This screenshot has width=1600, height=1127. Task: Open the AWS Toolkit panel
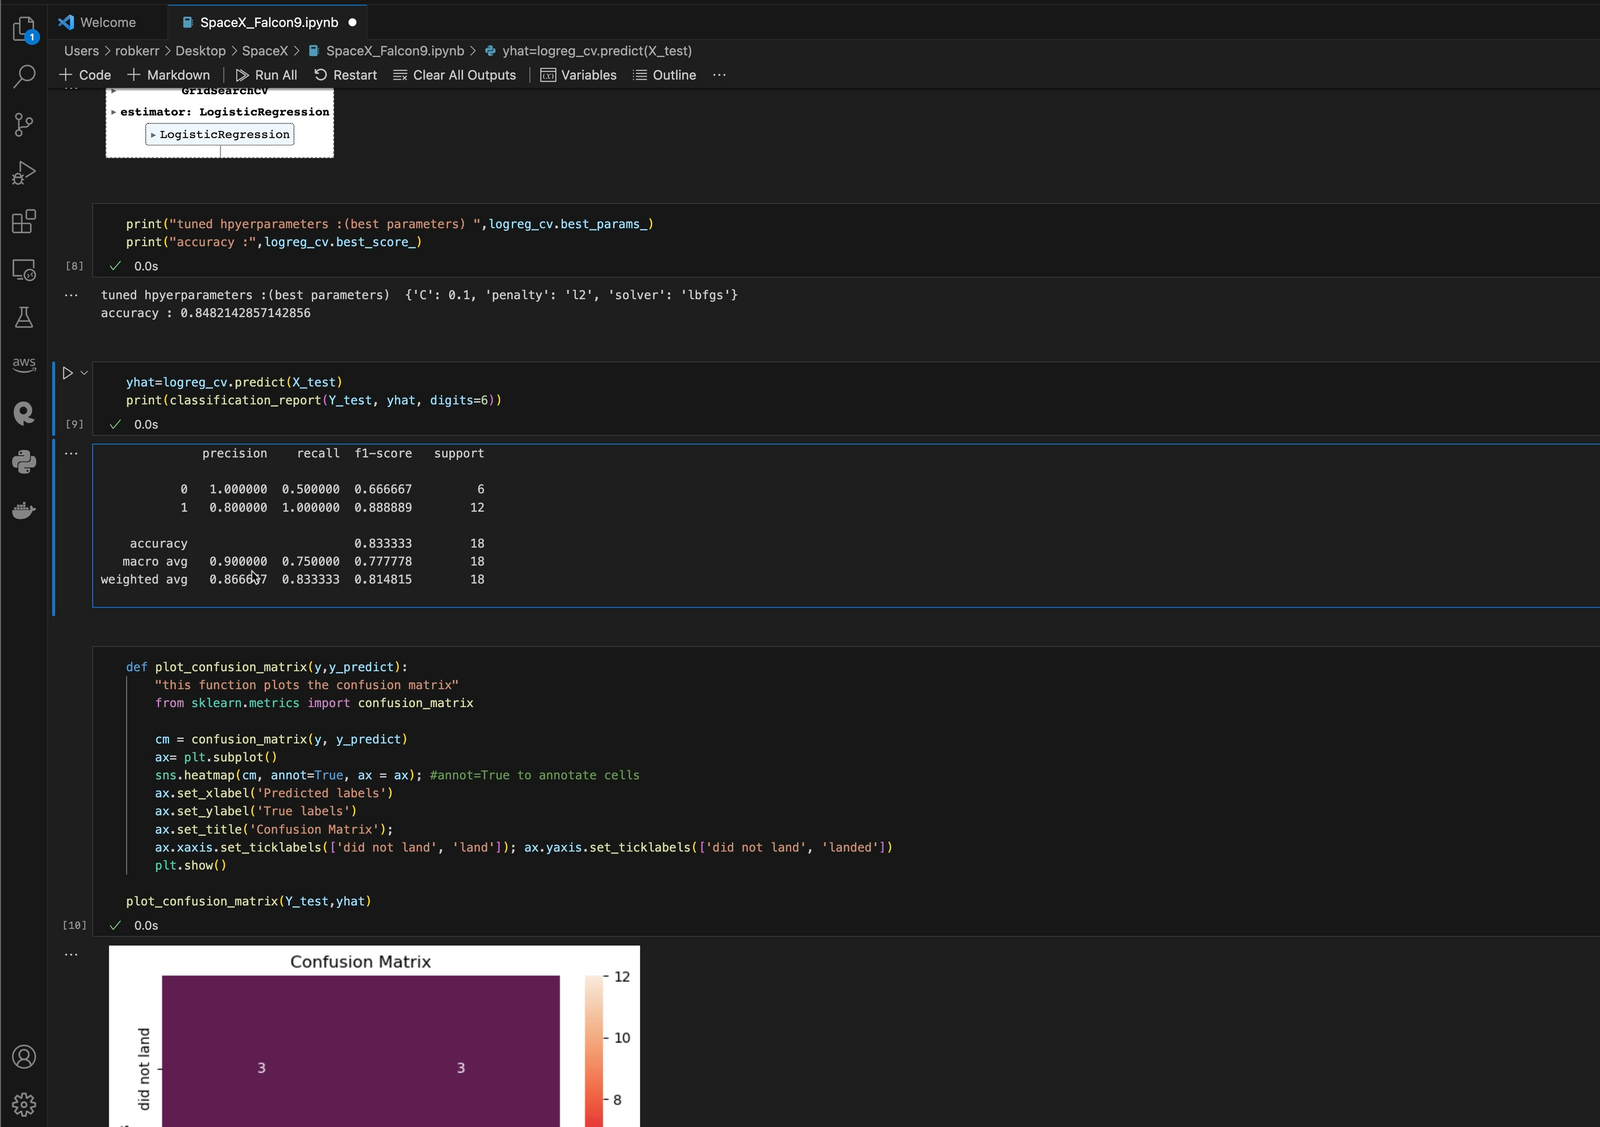24,364
